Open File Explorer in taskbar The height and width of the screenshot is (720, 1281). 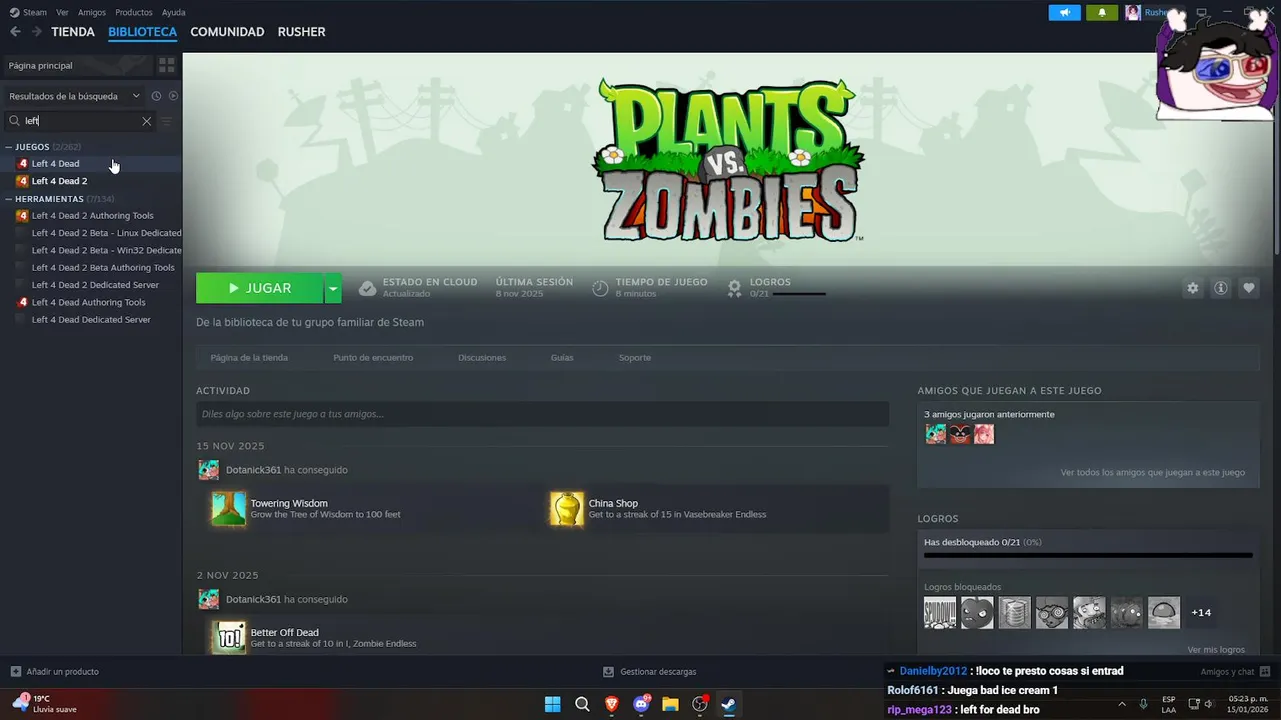pos(670,704)
